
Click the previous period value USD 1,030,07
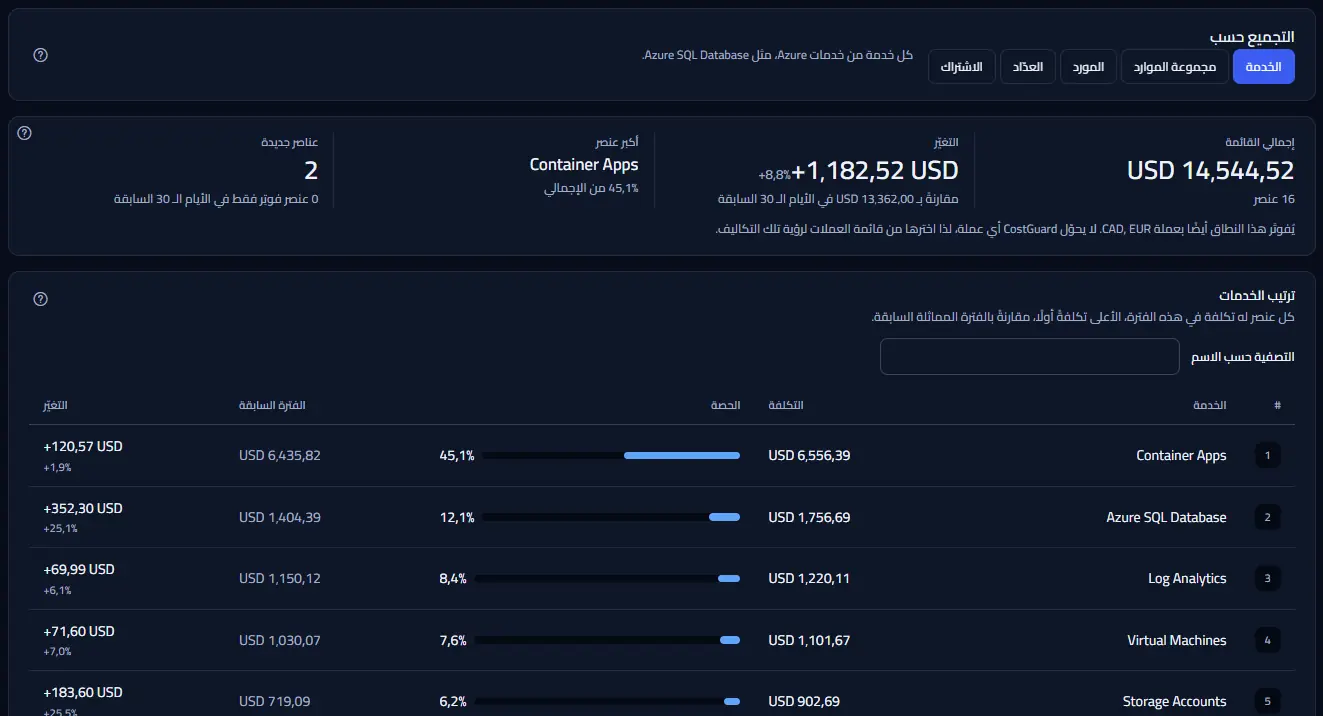[280, 640]
